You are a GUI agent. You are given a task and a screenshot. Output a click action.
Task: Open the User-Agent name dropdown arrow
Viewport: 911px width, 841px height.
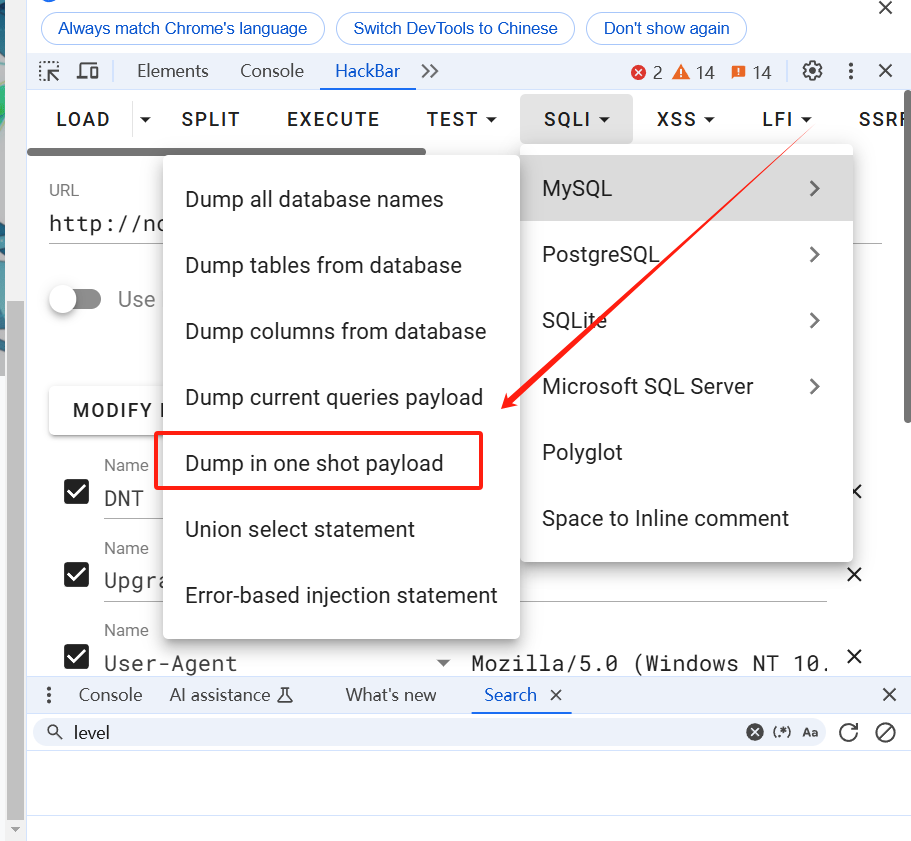pyautogui.click(x=443, y=663)
